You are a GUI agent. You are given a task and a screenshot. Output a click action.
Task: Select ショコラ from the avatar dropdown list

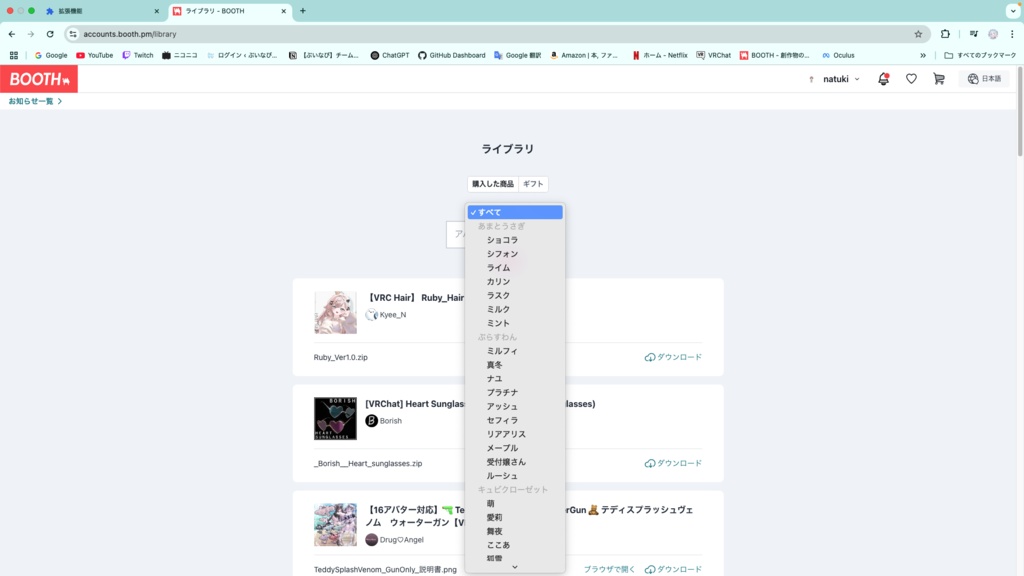click(x=504, y=239)
